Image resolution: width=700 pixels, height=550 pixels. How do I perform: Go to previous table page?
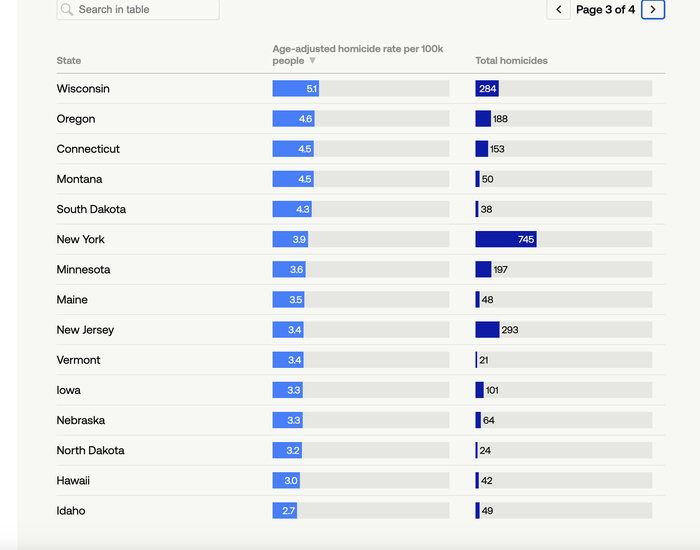click(559, 10)
